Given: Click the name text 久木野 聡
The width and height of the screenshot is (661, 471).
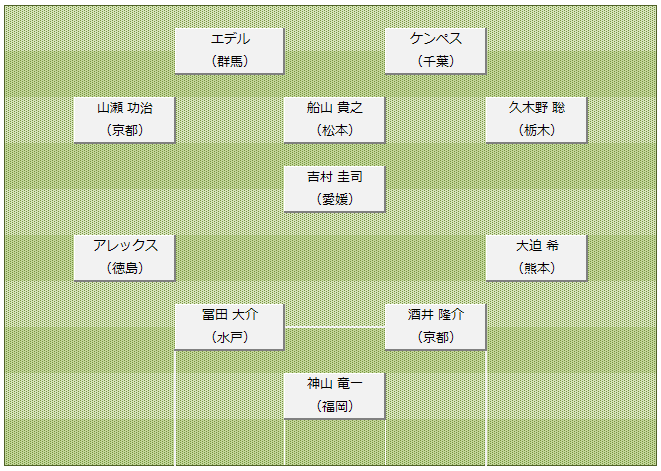Looking at the screenshot, I should (537, 108).
